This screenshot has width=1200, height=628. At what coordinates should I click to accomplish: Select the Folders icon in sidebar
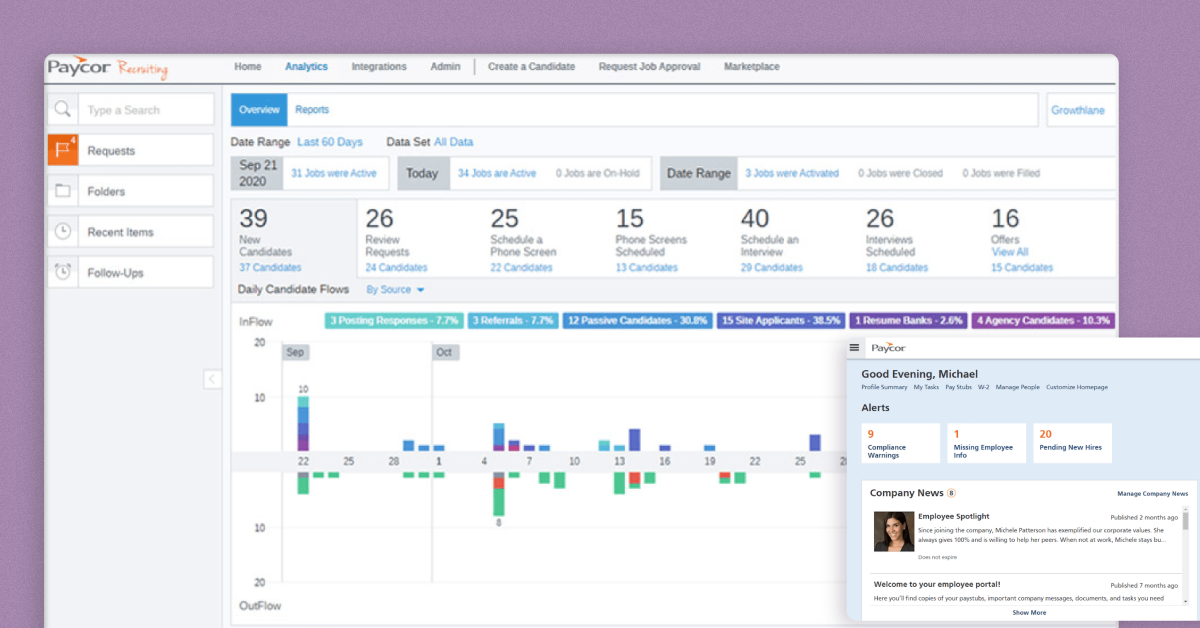click(63, 190)
